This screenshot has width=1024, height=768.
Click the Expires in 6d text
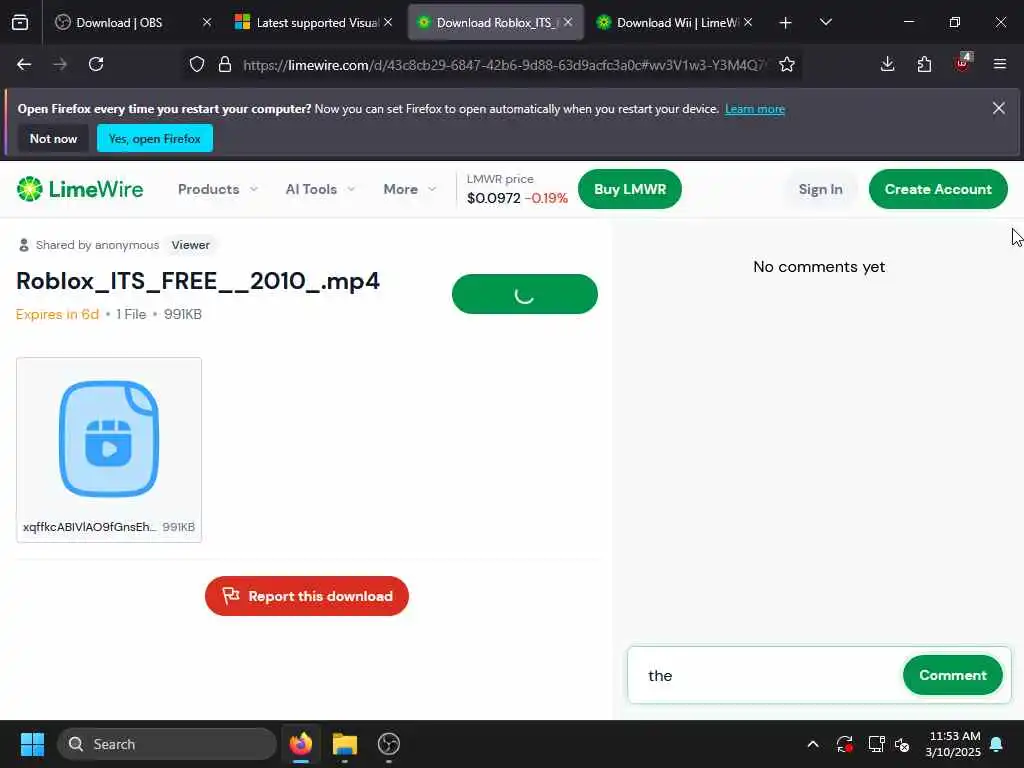pyautogui.click(x=57, y=314)
